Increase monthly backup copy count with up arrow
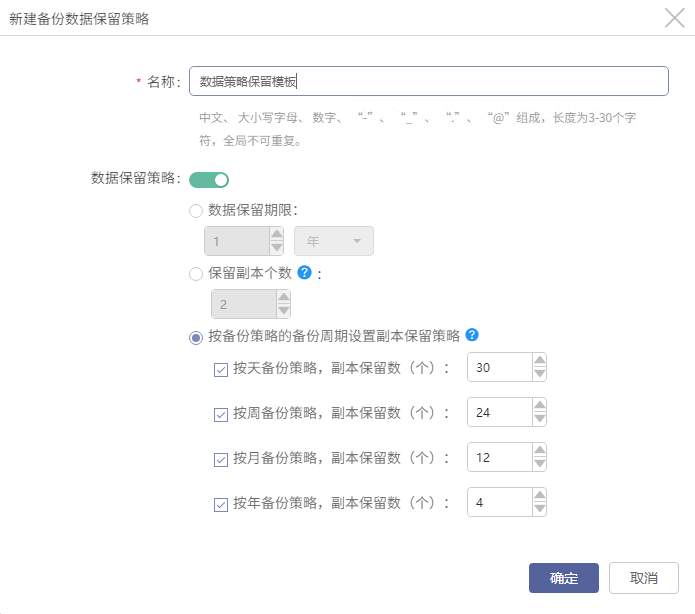695x614 pixels. pos(539,450)
